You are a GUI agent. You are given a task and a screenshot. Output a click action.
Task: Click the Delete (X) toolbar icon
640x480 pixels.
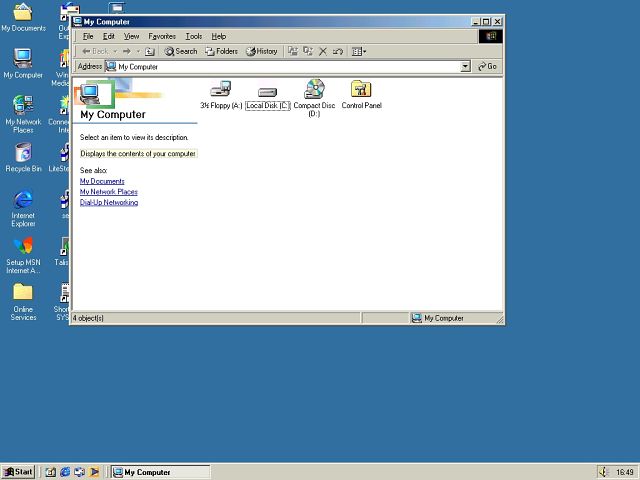pyautogui.click(x=323, y=51)
